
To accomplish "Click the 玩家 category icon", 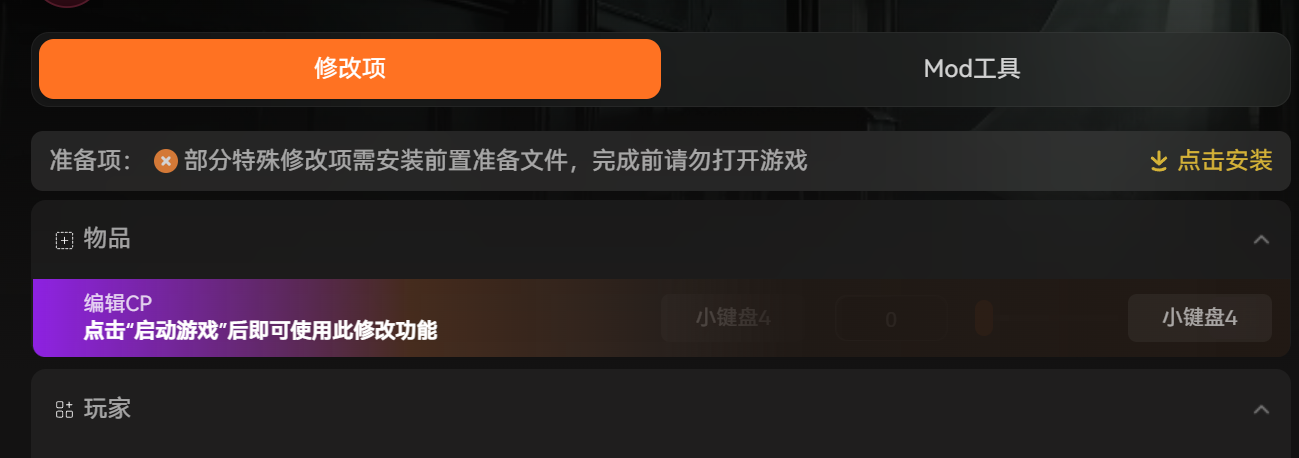I will pos(64,409).
